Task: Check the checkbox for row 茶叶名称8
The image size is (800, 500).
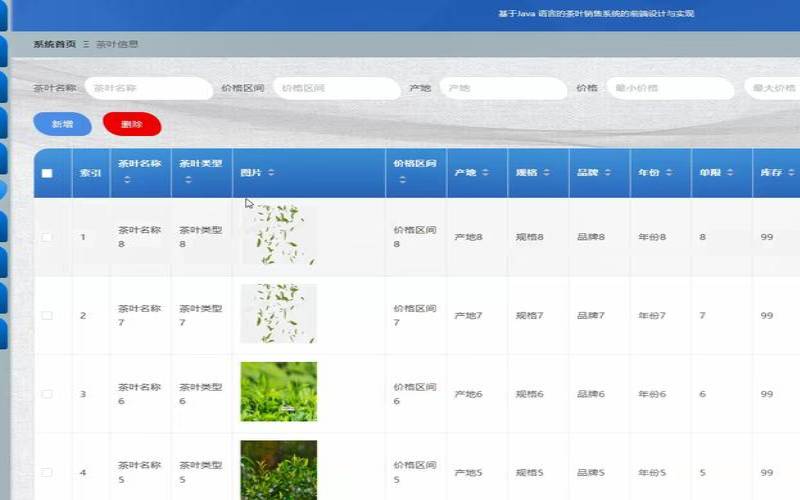Action: pos(47,237)
